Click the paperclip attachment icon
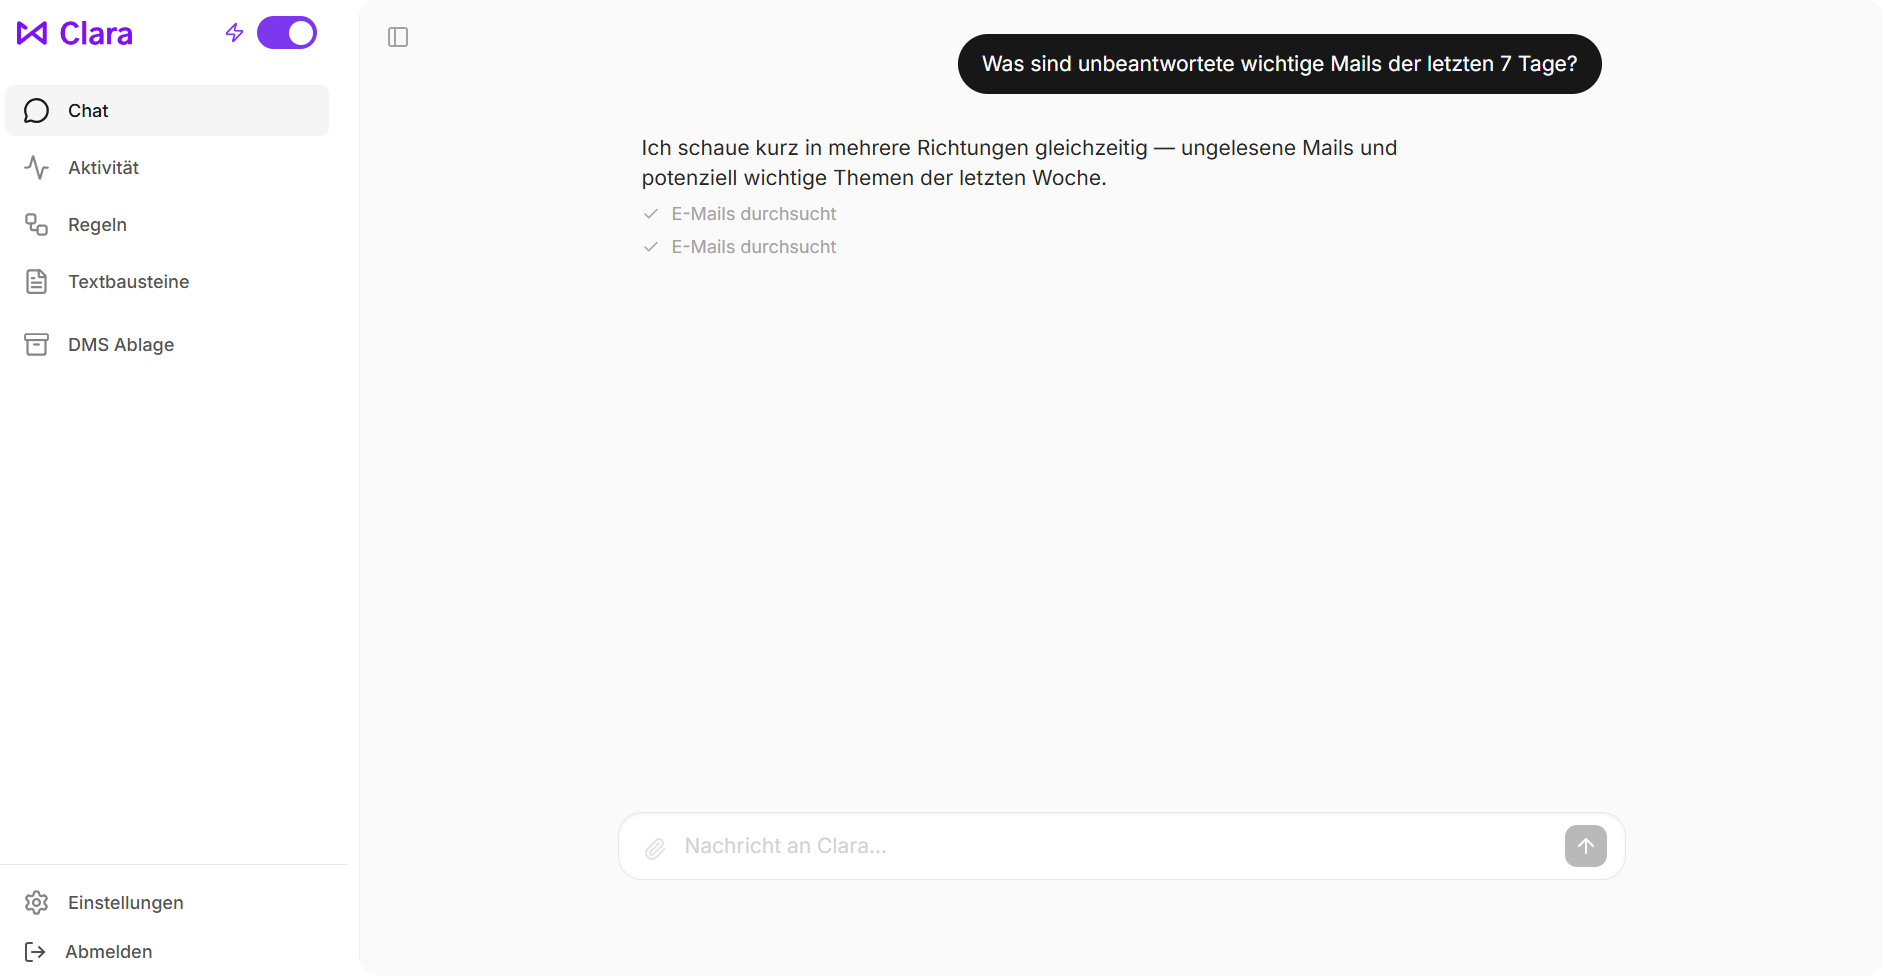Screen dimensions: 1887x979 (655, 848)
